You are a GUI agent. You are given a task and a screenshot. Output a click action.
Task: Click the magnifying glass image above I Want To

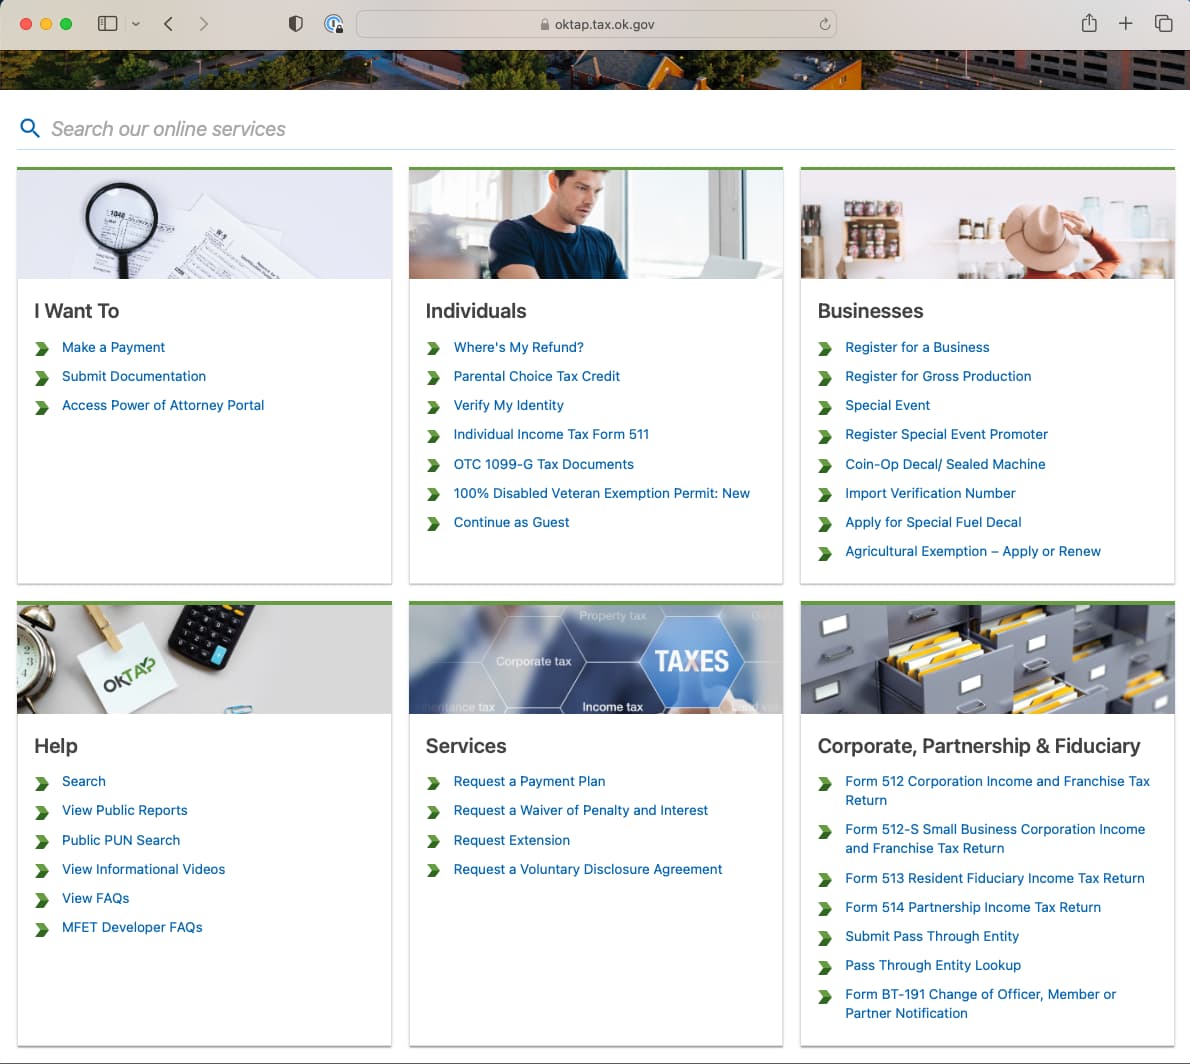point(204,224)
